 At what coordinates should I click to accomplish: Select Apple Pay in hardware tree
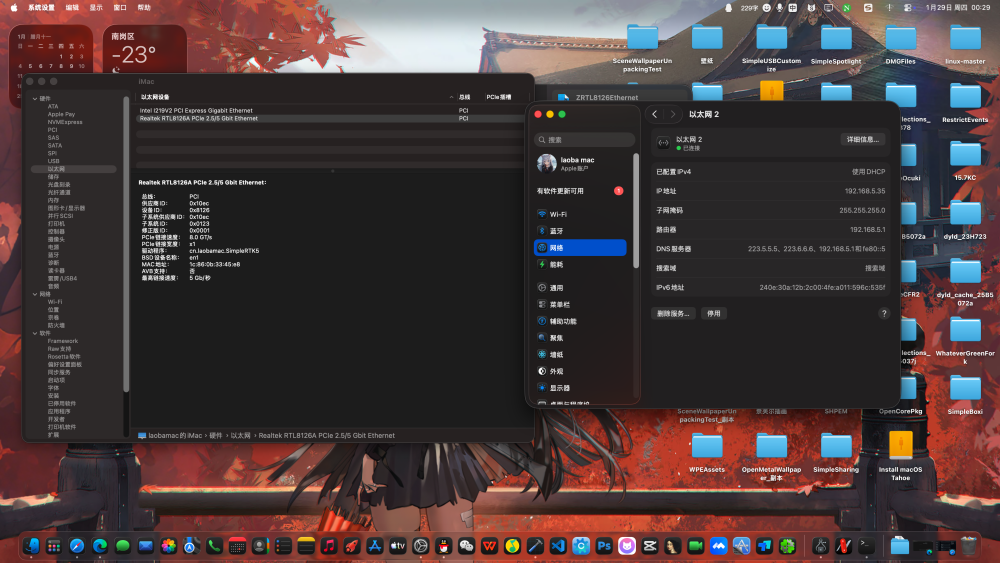(x=61, y=114)
